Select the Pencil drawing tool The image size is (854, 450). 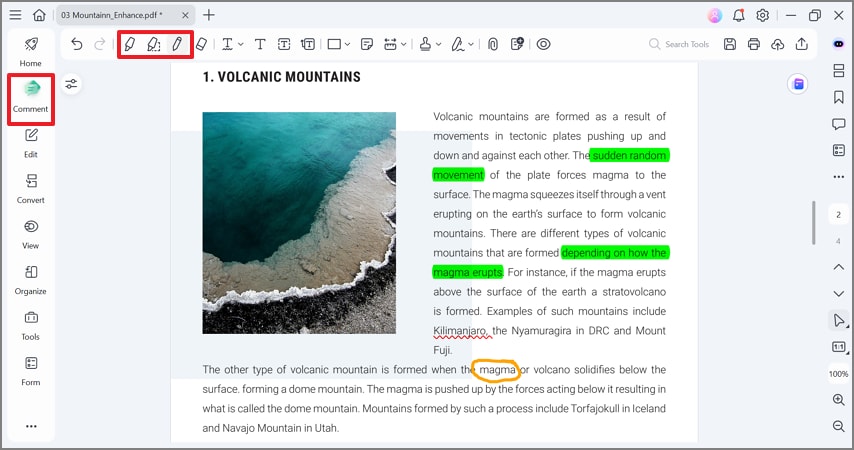177,44
